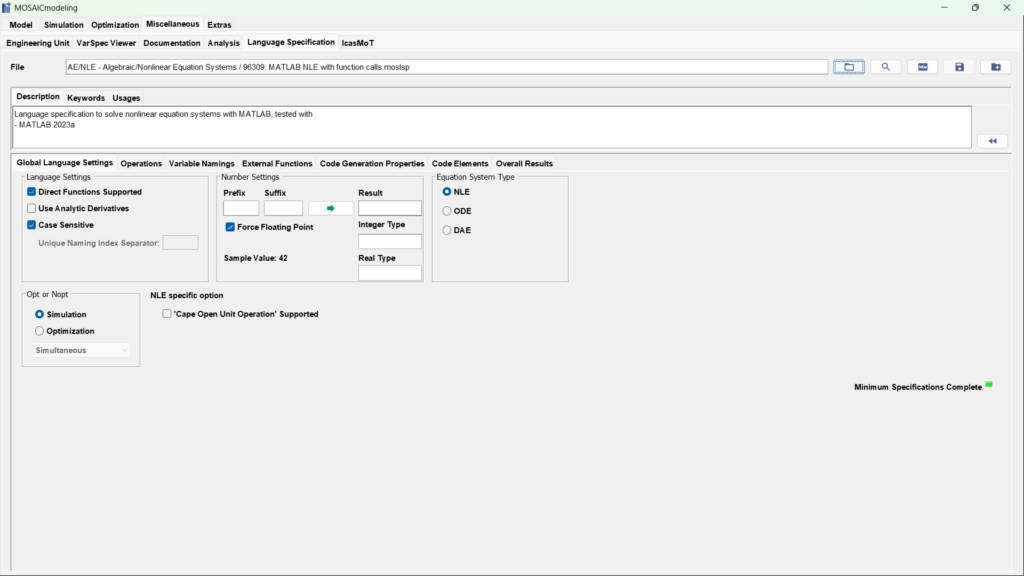
Task: Uncheck Force Floating Point
Action: pos(231,226)
